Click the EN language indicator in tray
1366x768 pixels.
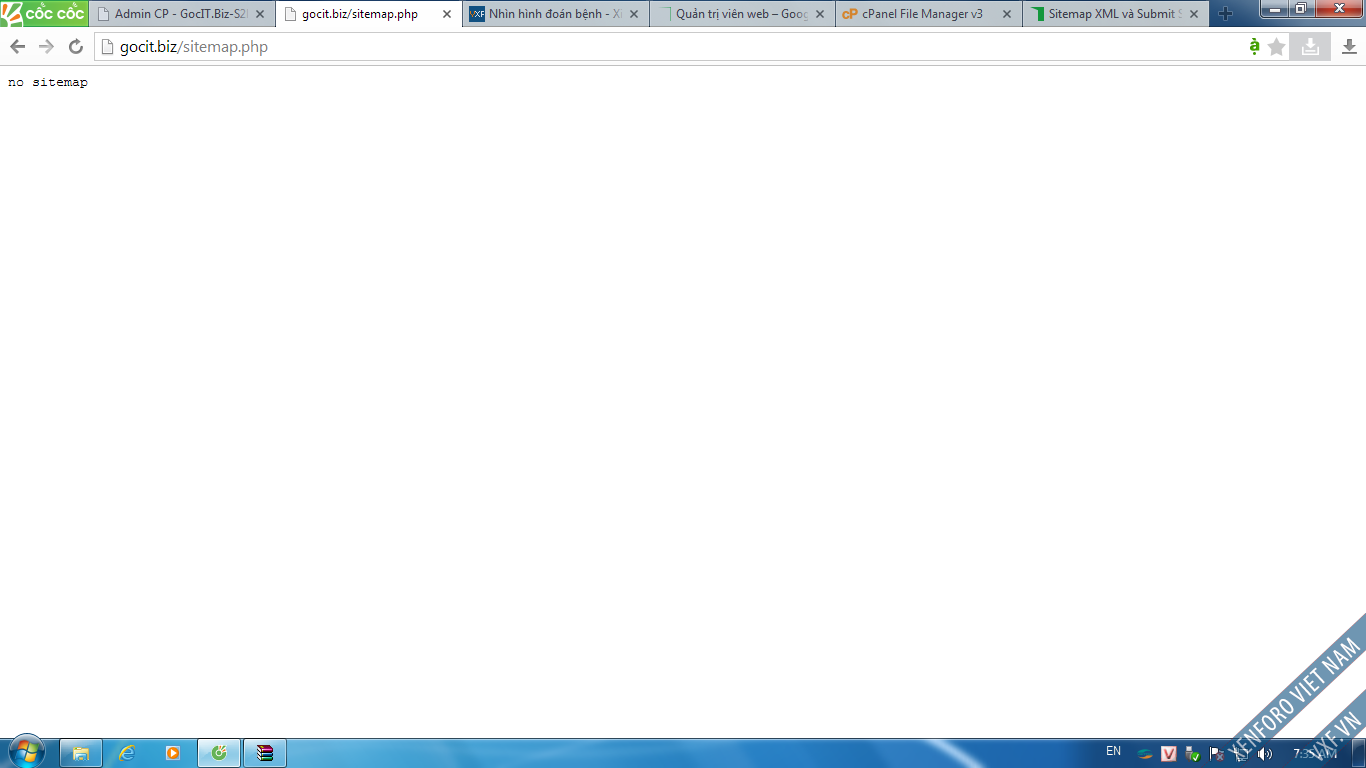[x=1113, y=751]
